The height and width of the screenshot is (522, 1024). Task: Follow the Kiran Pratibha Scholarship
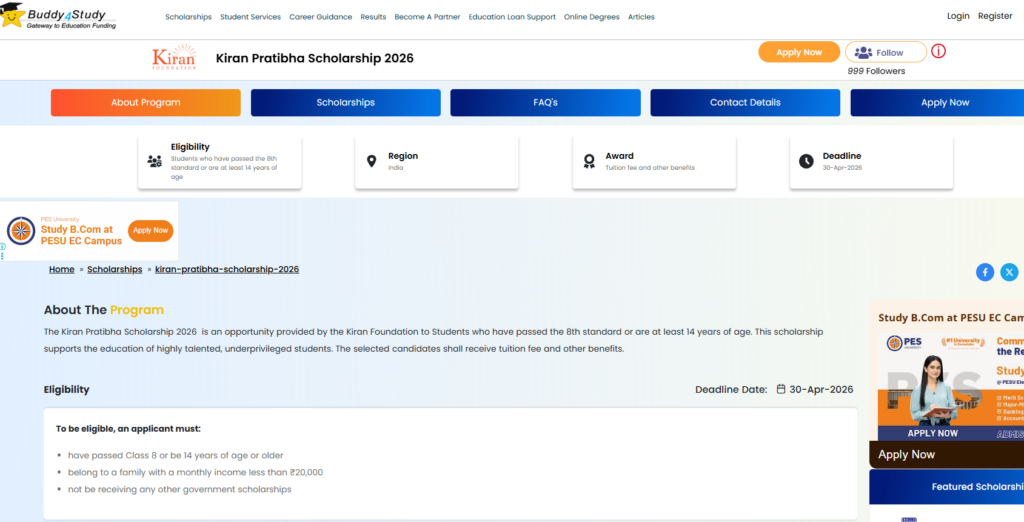click(886, 52)
